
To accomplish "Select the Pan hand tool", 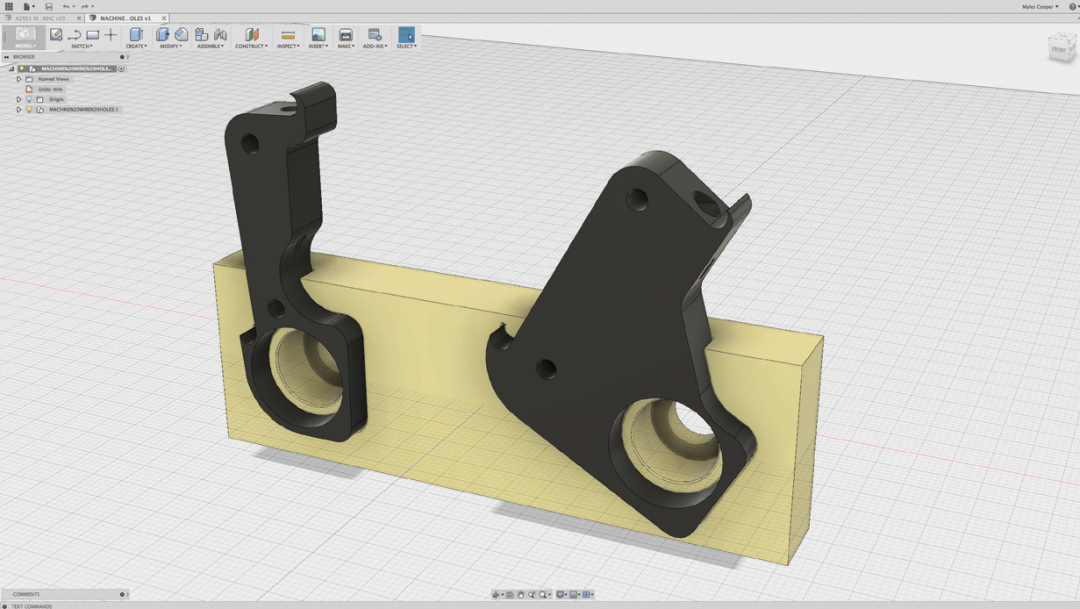I will [x=521, y=595].
